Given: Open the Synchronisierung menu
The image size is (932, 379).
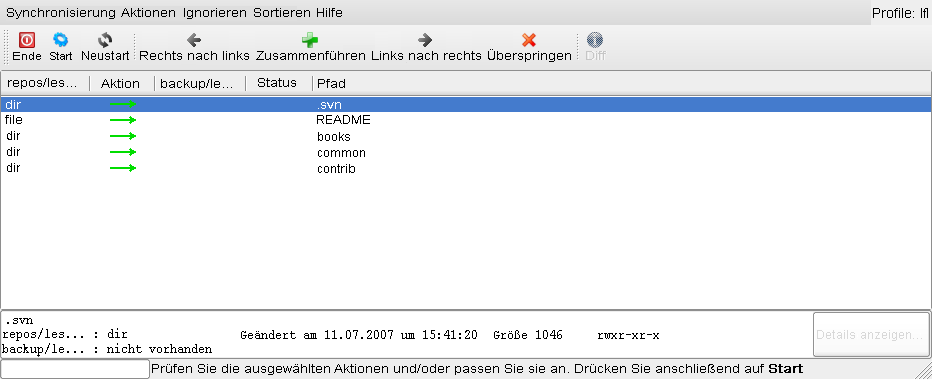Looking at the screenshot, I should (x=61, y=12).
